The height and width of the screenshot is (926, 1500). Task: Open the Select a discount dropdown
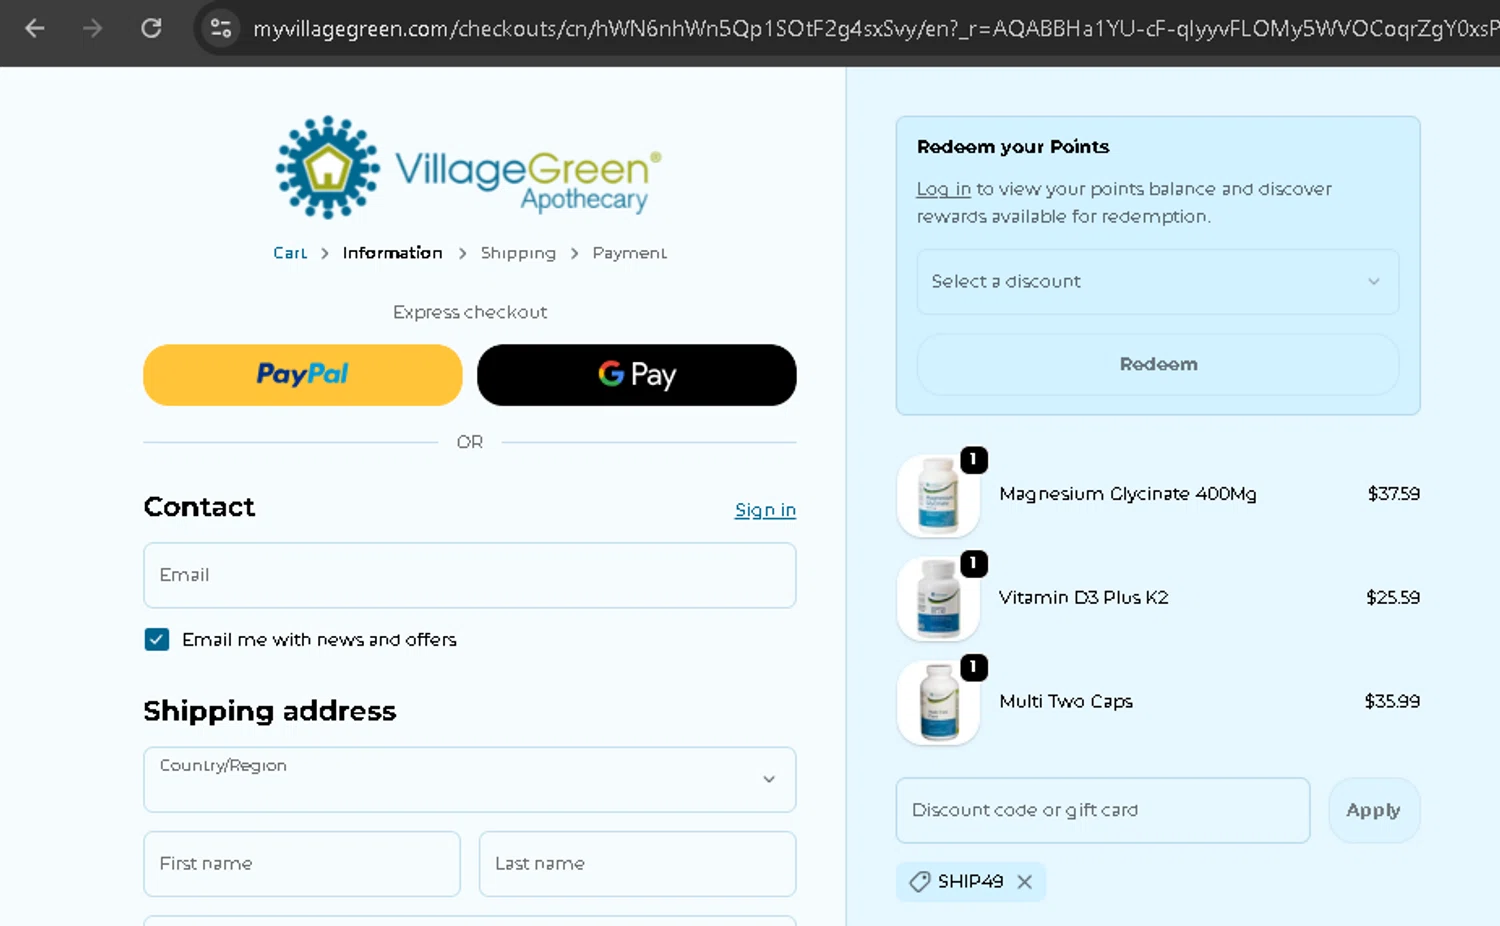1158,282
